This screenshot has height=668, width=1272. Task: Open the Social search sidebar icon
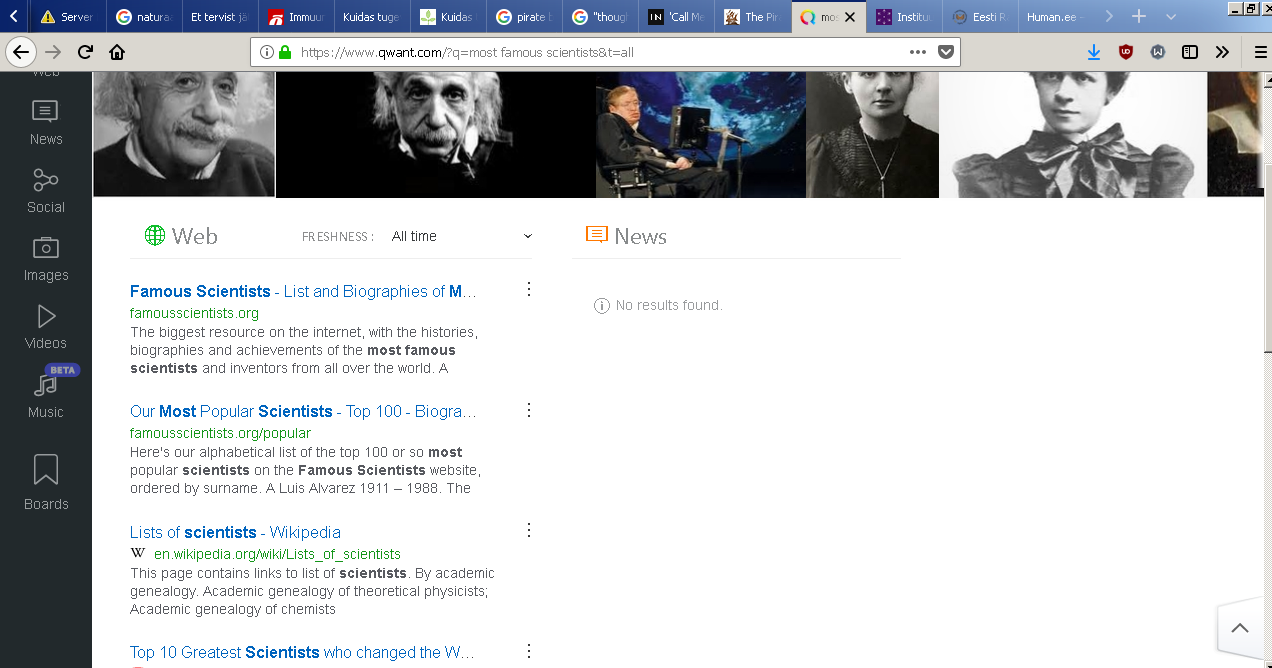click(46, 191)
